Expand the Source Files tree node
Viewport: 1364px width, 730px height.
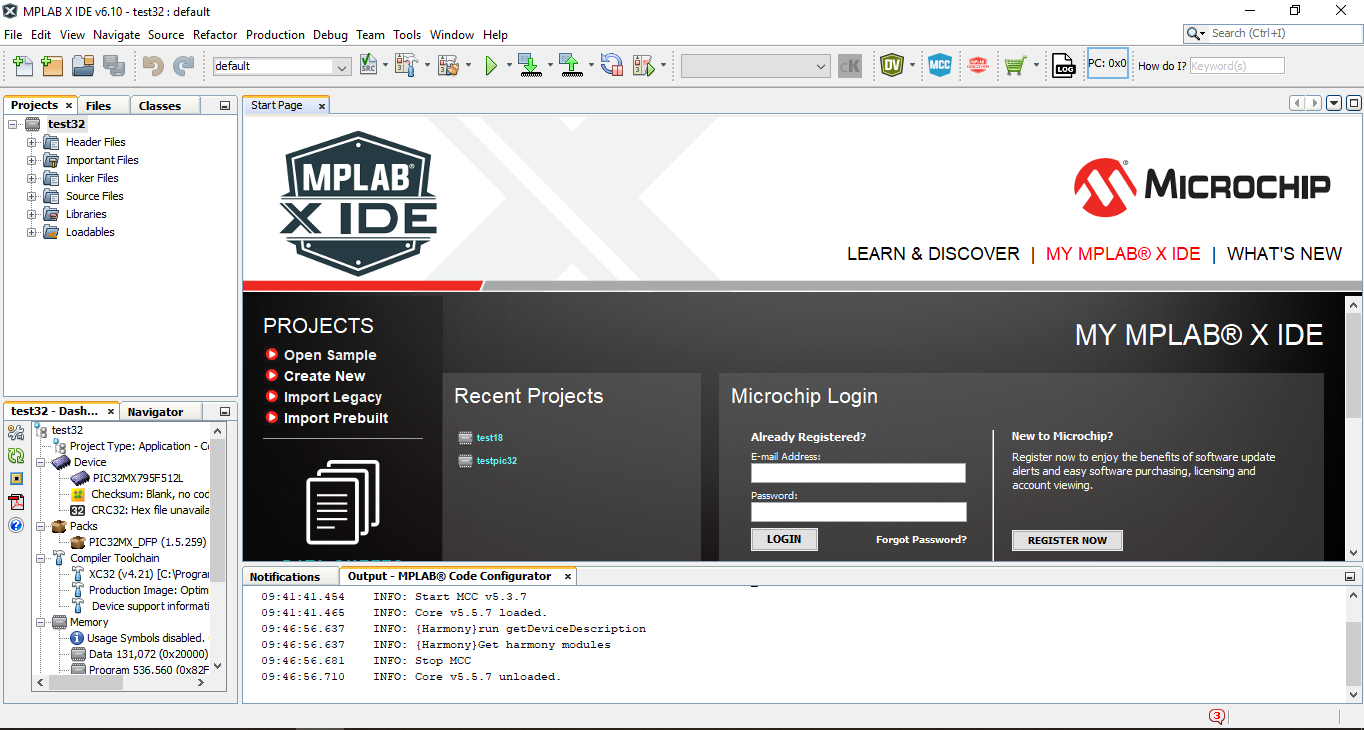click(x=32, y=196)
